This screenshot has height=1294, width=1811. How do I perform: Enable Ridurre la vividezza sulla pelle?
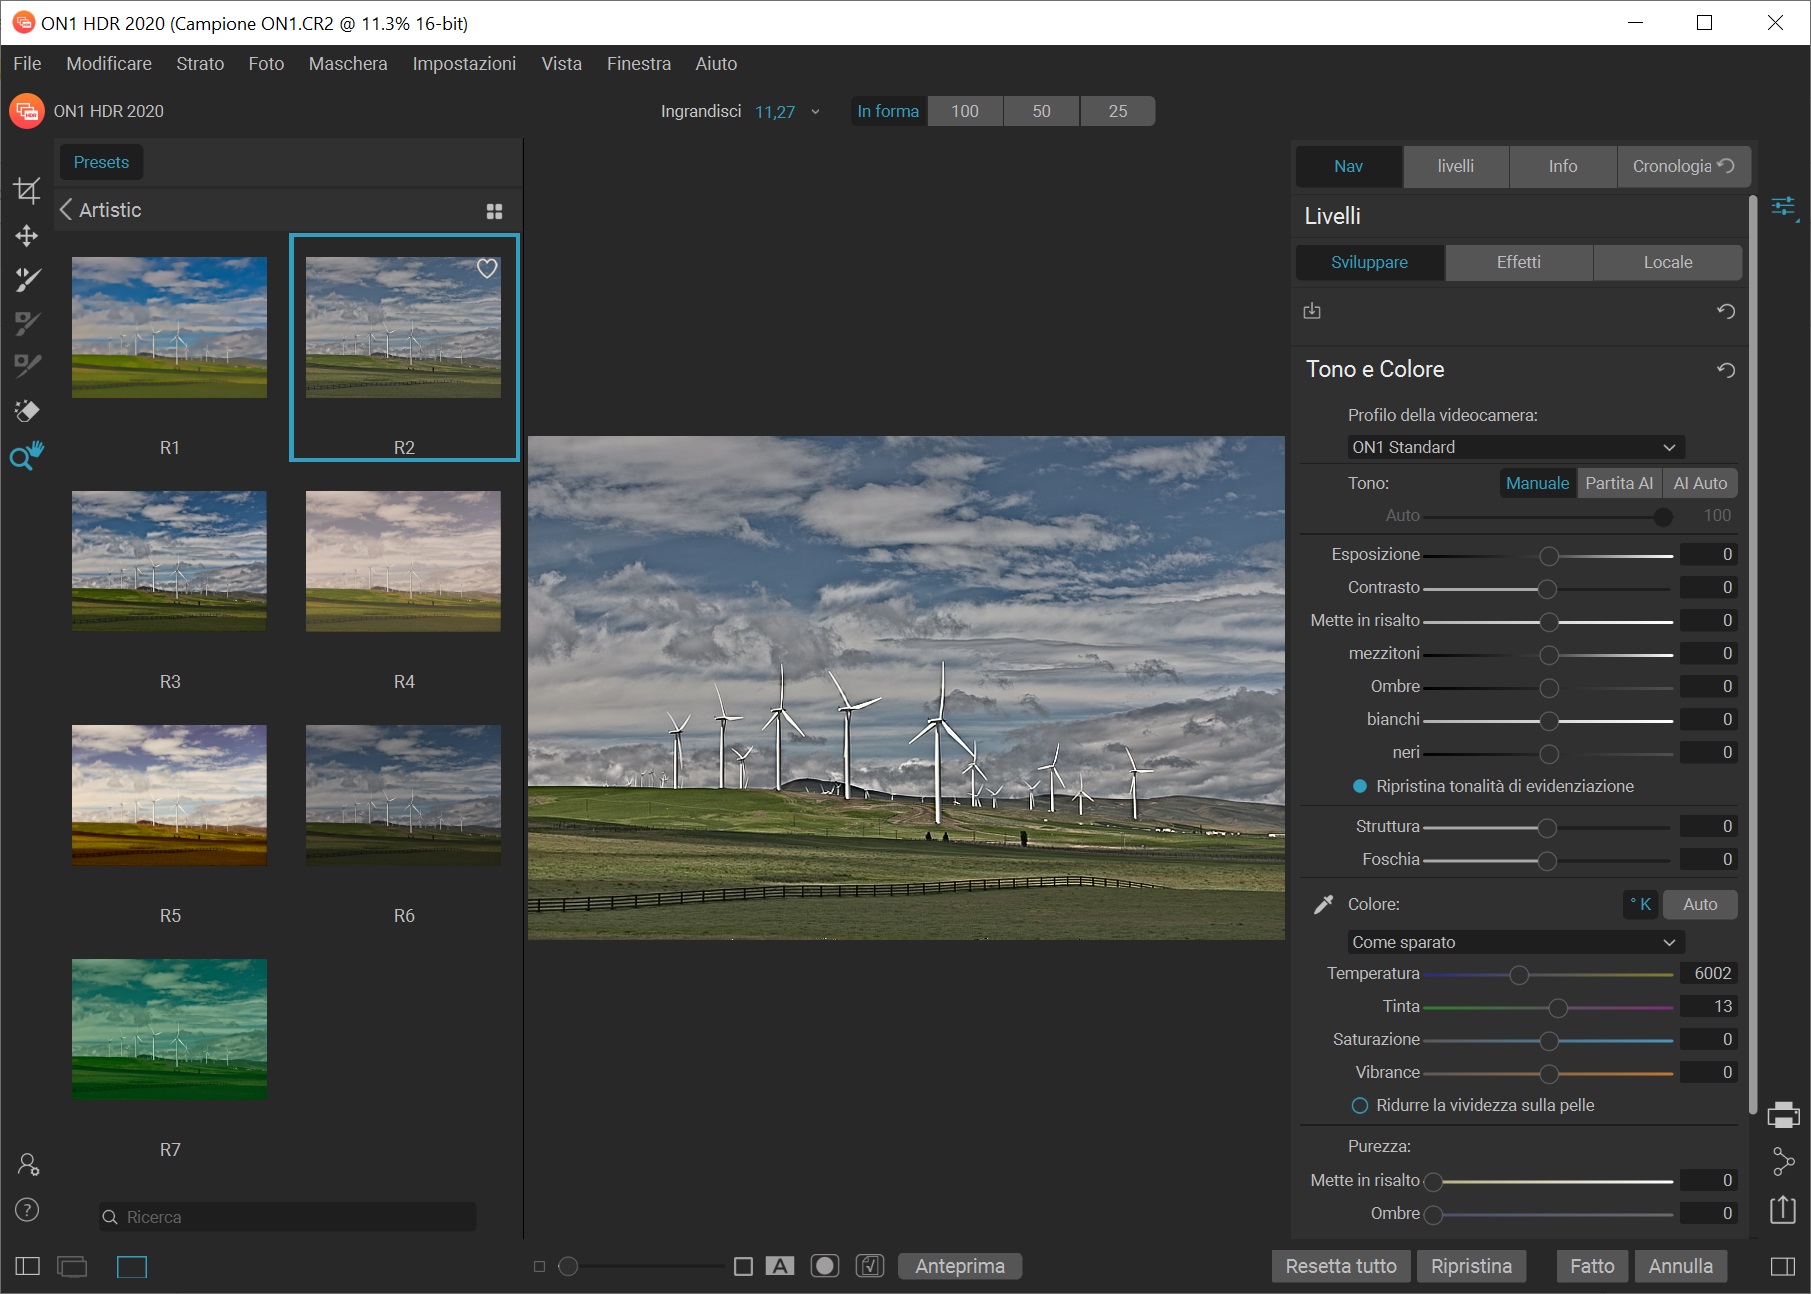(1360, 1106)
